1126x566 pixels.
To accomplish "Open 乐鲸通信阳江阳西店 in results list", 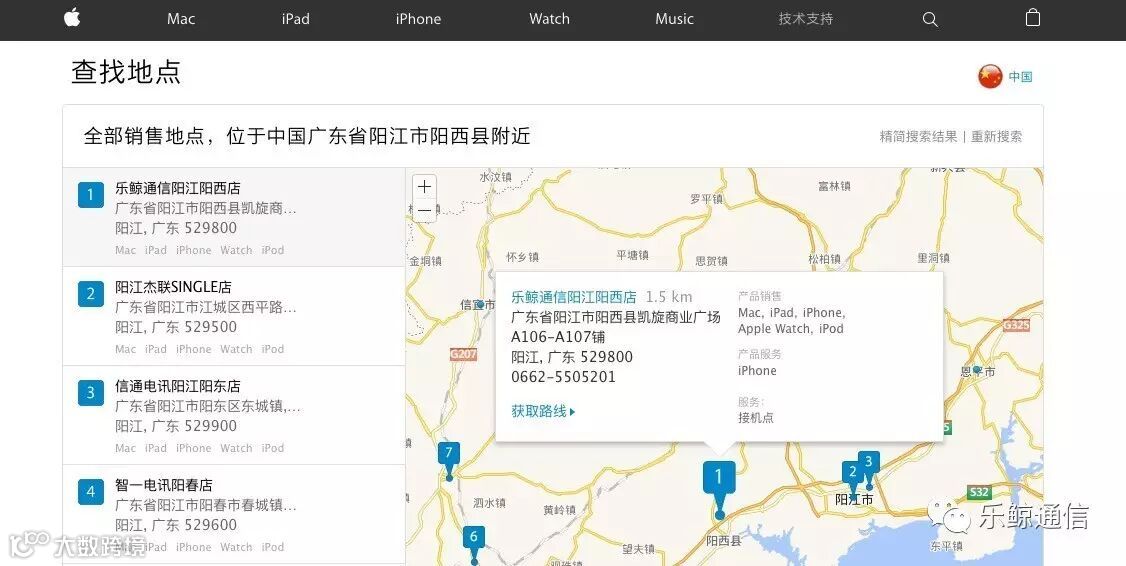I will coord(178,188).
